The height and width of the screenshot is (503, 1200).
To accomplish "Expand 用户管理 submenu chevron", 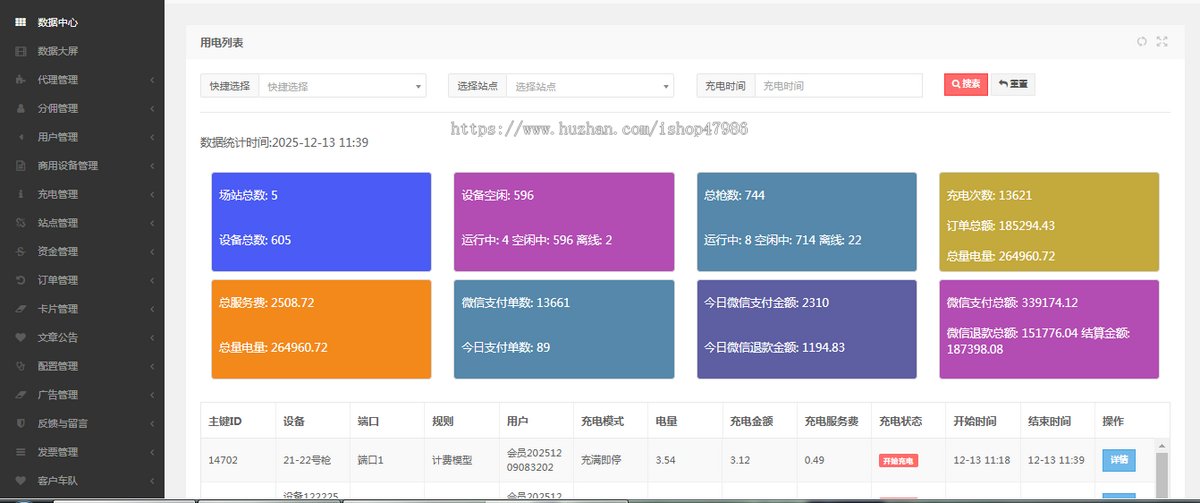I will click(x=152, y=137).
